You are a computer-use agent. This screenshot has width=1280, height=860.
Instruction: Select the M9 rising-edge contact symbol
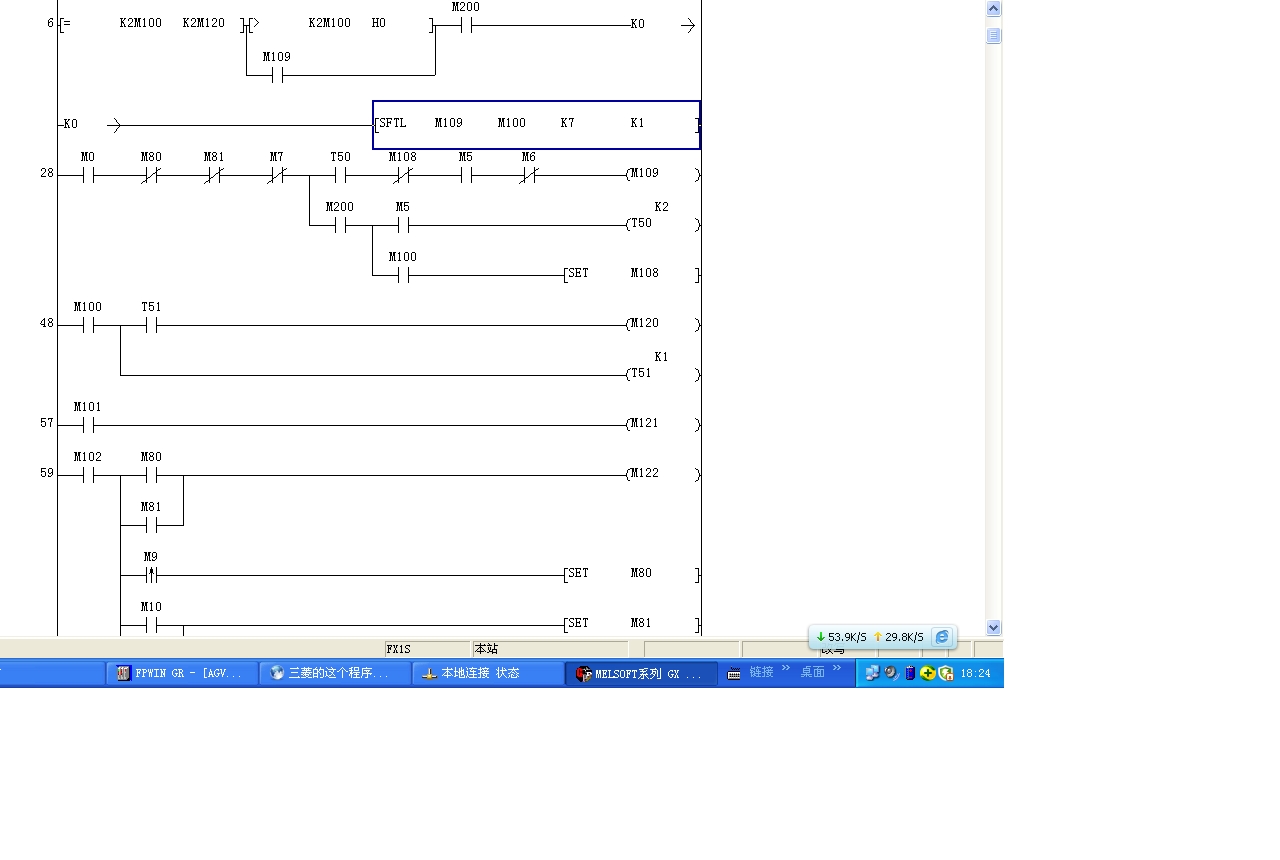[151, 575]
